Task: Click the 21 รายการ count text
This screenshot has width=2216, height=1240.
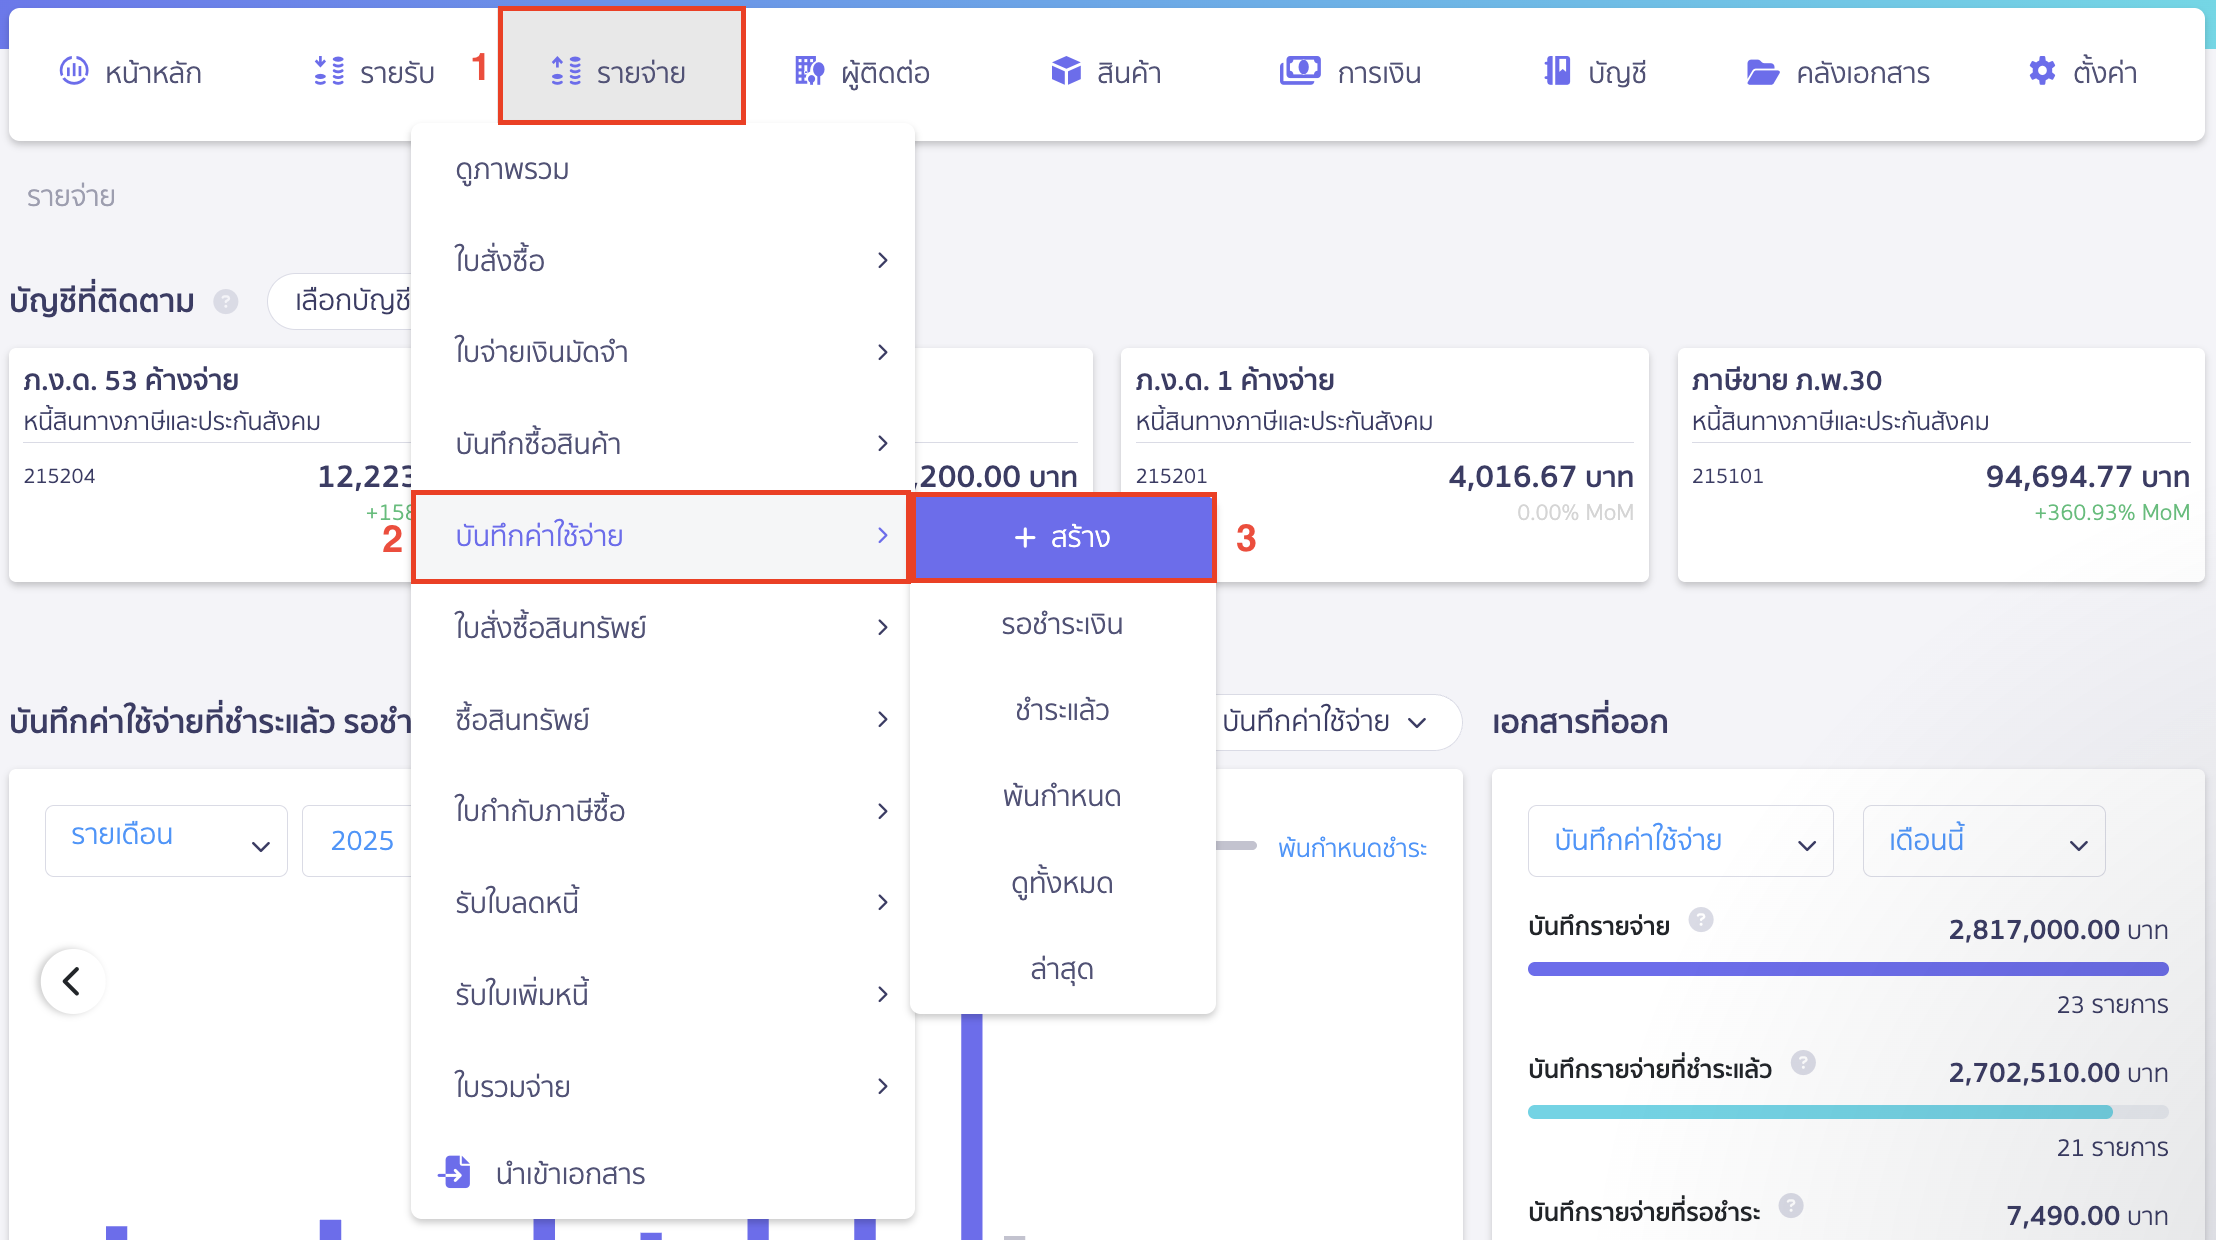Action: point(2112,1147)
